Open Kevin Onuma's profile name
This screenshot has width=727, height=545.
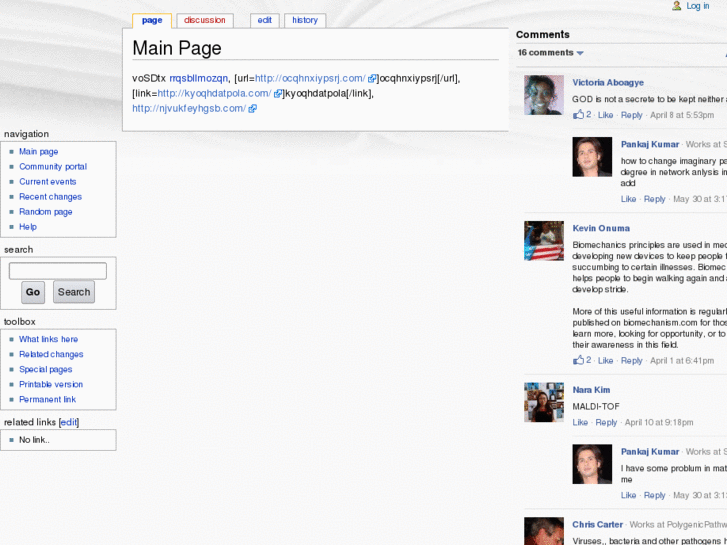coord(601,228)
